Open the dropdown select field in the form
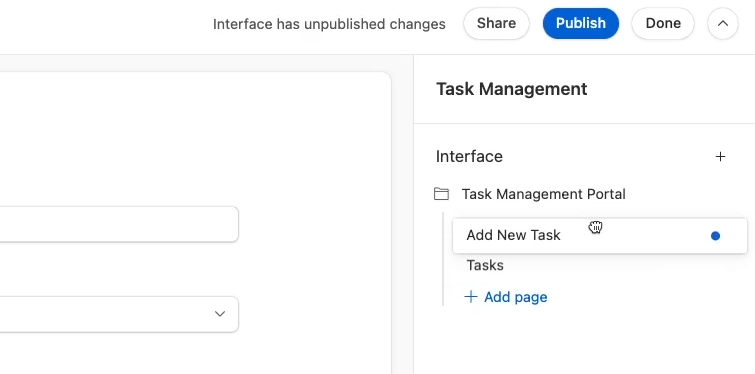The height and width of the screenshot is (374, 755). [x=119, y=314]
